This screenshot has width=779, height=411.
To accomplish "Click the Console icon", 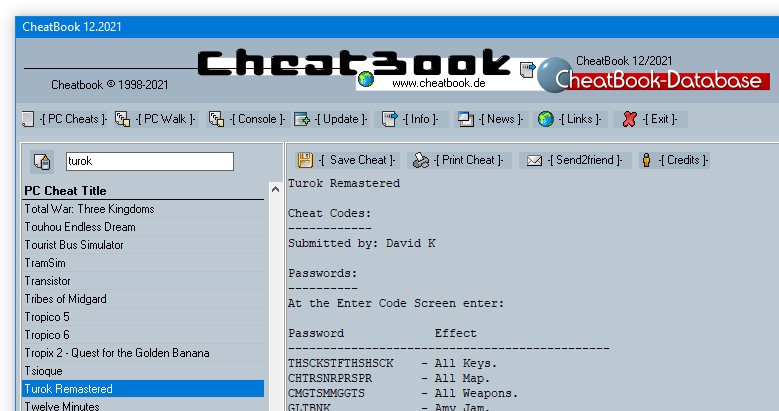I will coord(216,119).
